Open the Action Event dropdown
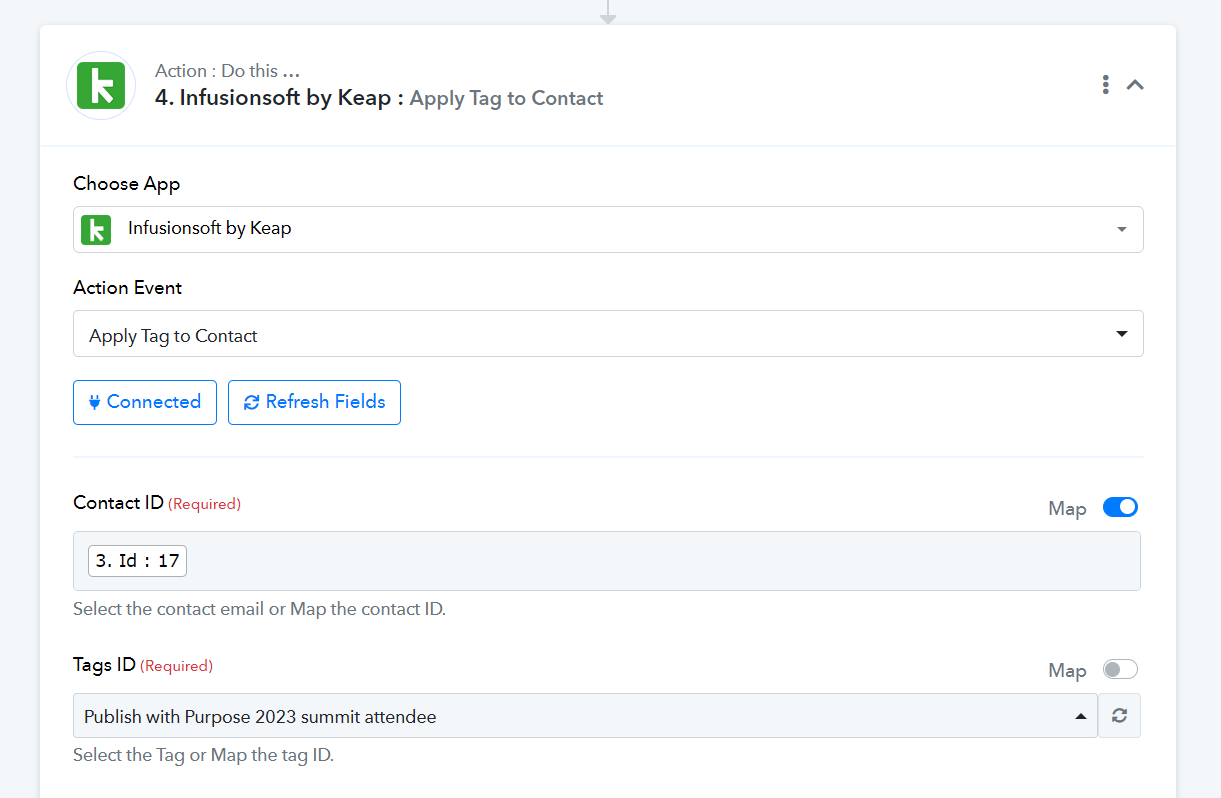1221x798 pixels. [x=608, y=334]
